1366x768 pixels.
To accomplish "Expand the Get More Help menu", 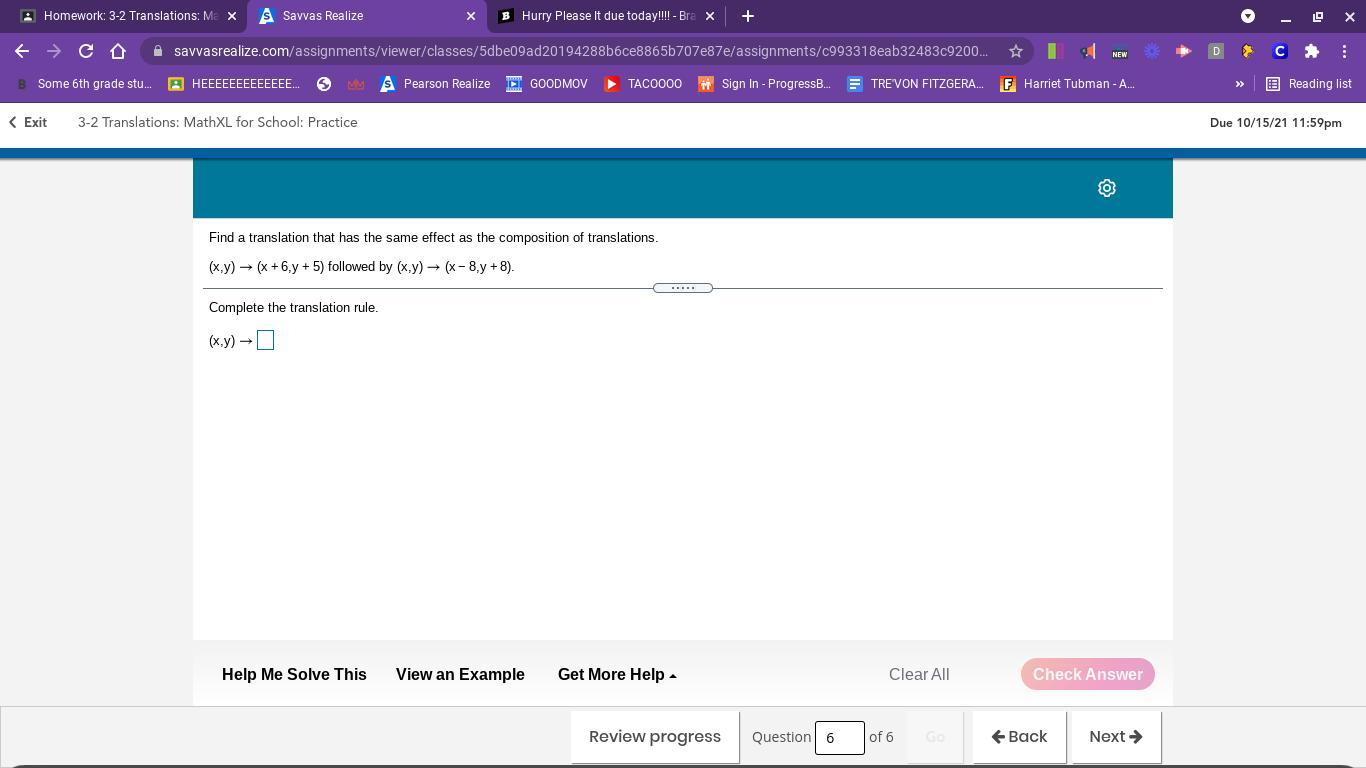I will pyautogui.click(x=617, y=674).
